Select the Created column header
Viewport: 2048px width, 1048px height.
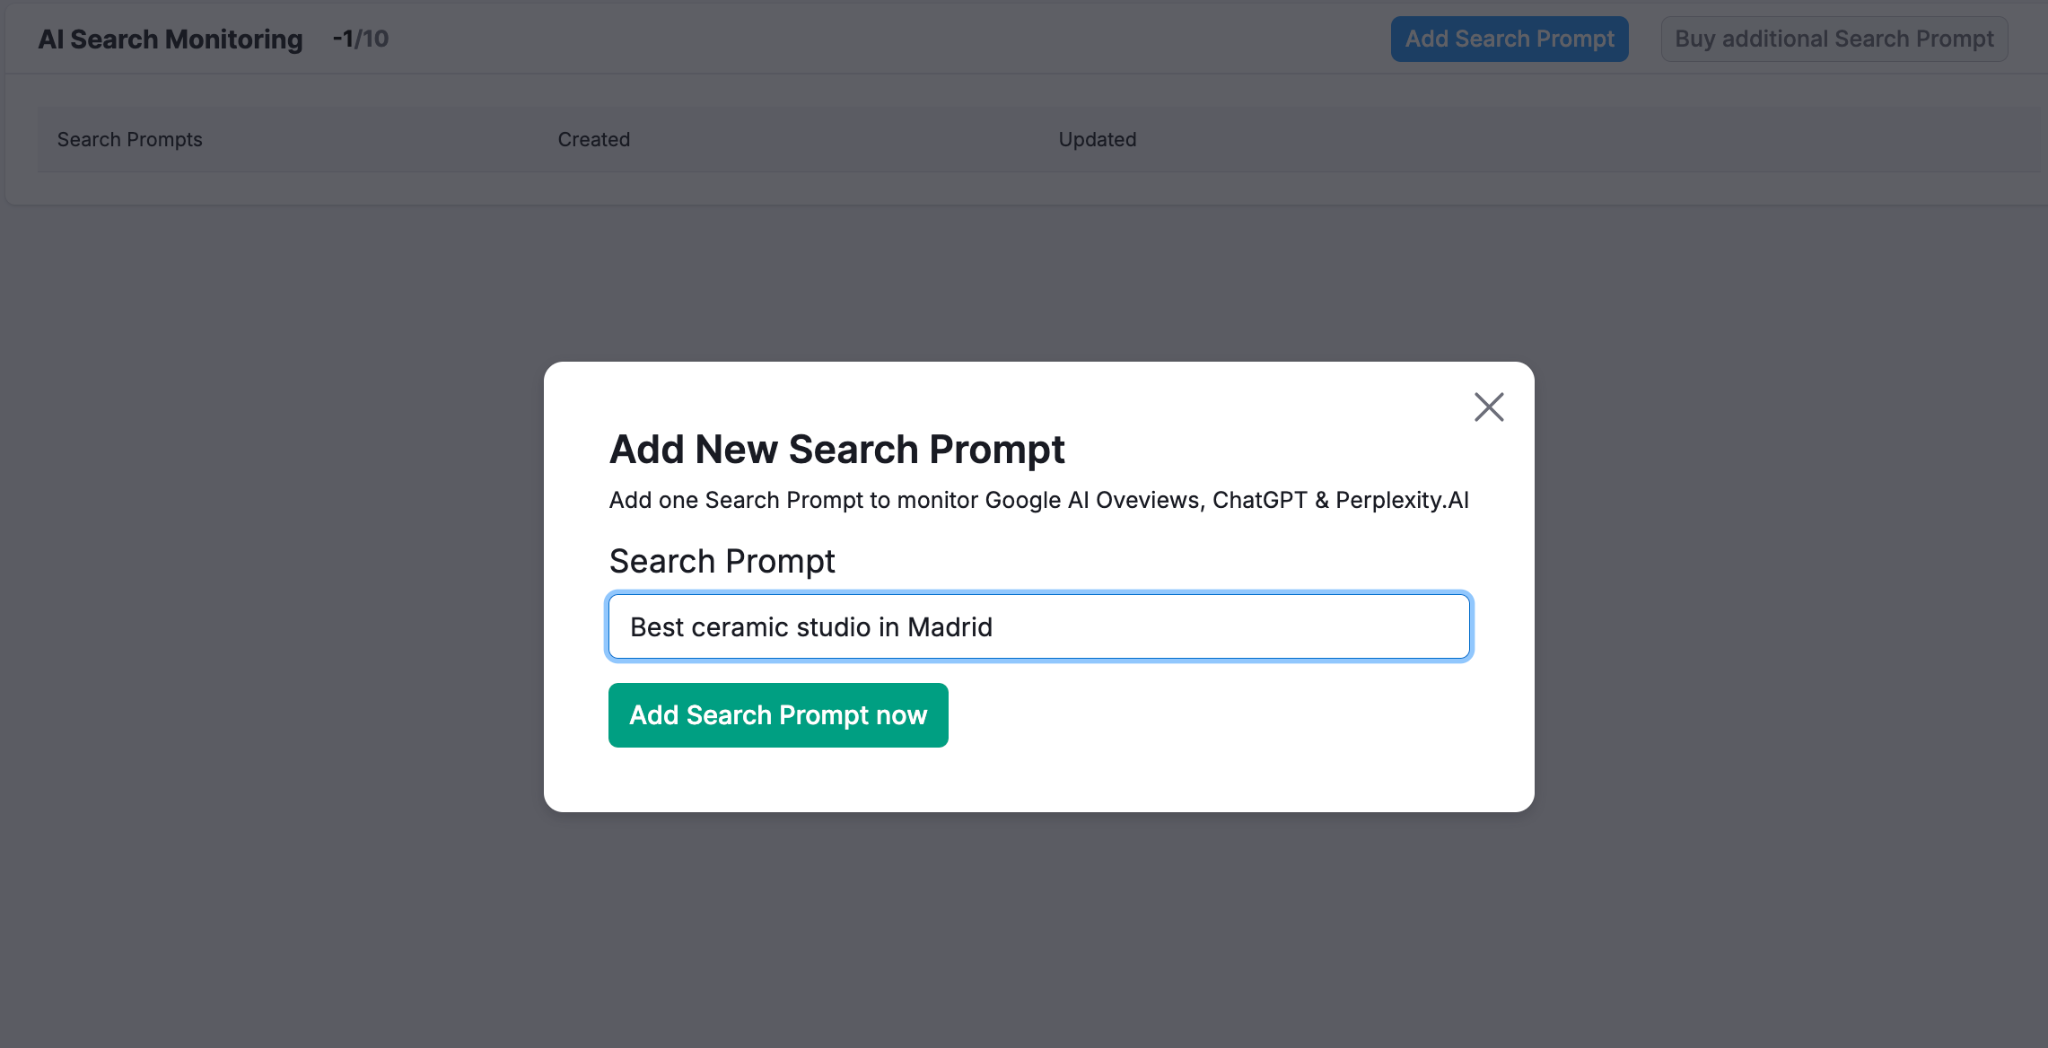[x=594, y=140]
